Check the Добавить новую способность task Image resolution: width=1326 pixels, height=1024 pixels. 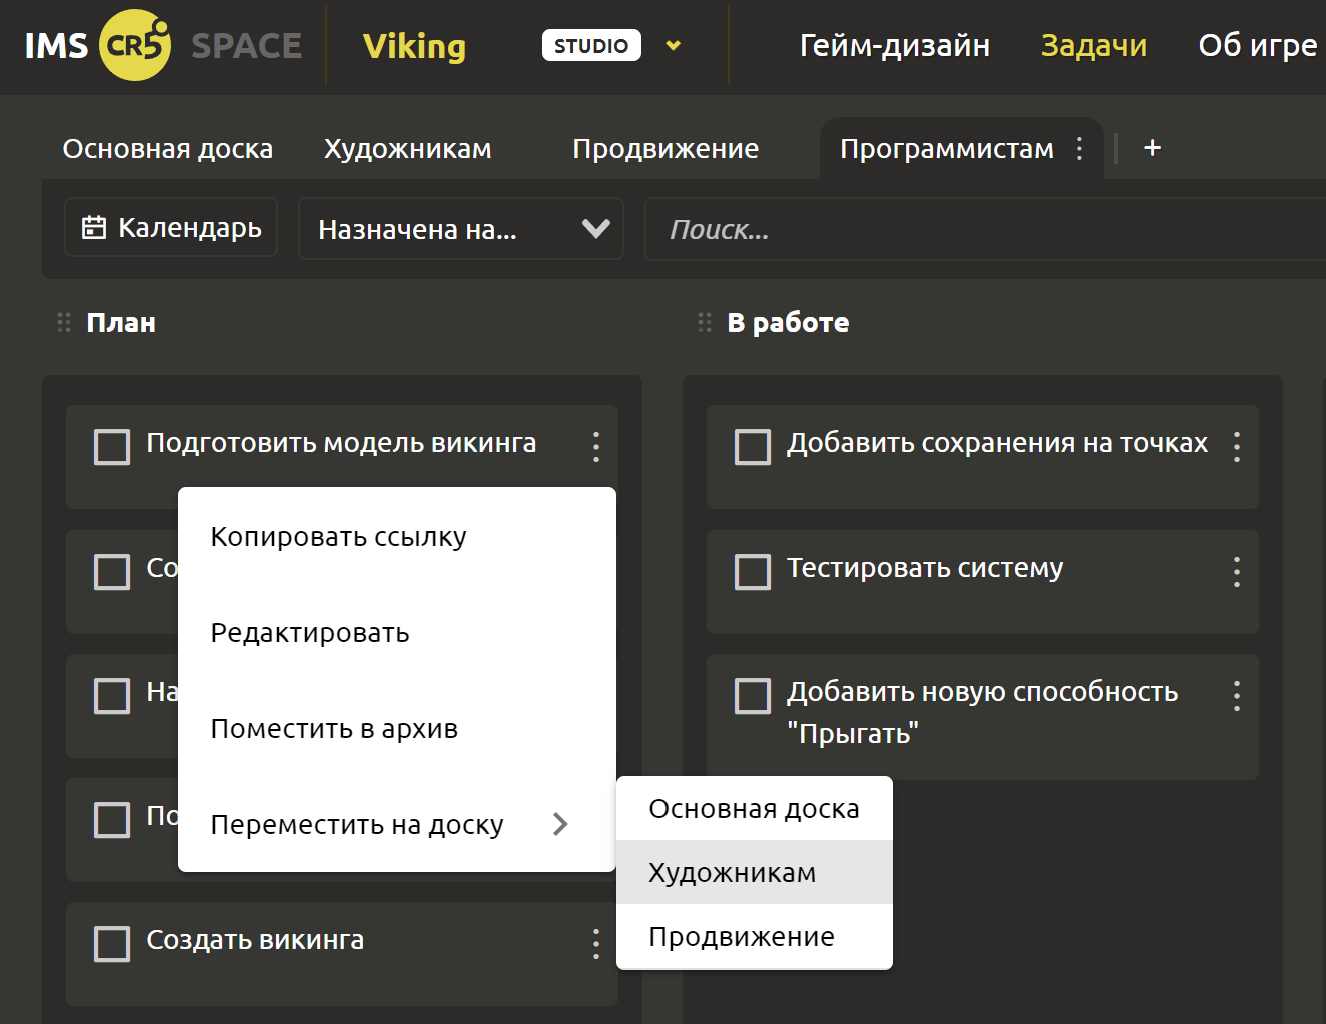click(753, 696)
